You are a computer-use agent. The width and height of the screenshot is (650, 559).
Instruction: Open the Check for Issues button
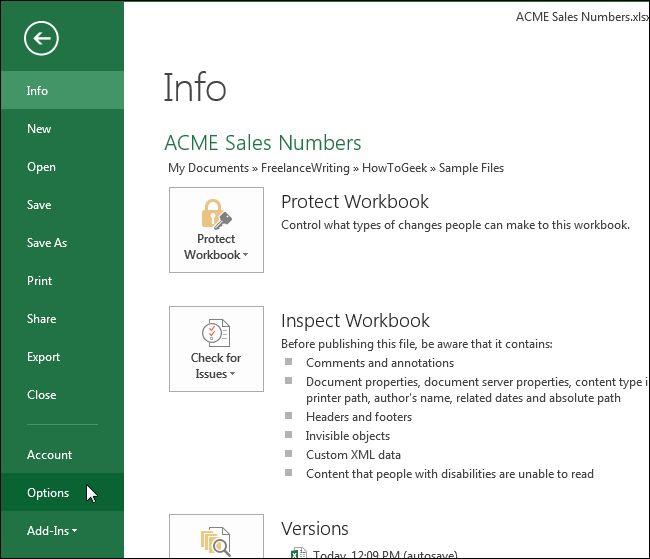[x=216, y=348]
